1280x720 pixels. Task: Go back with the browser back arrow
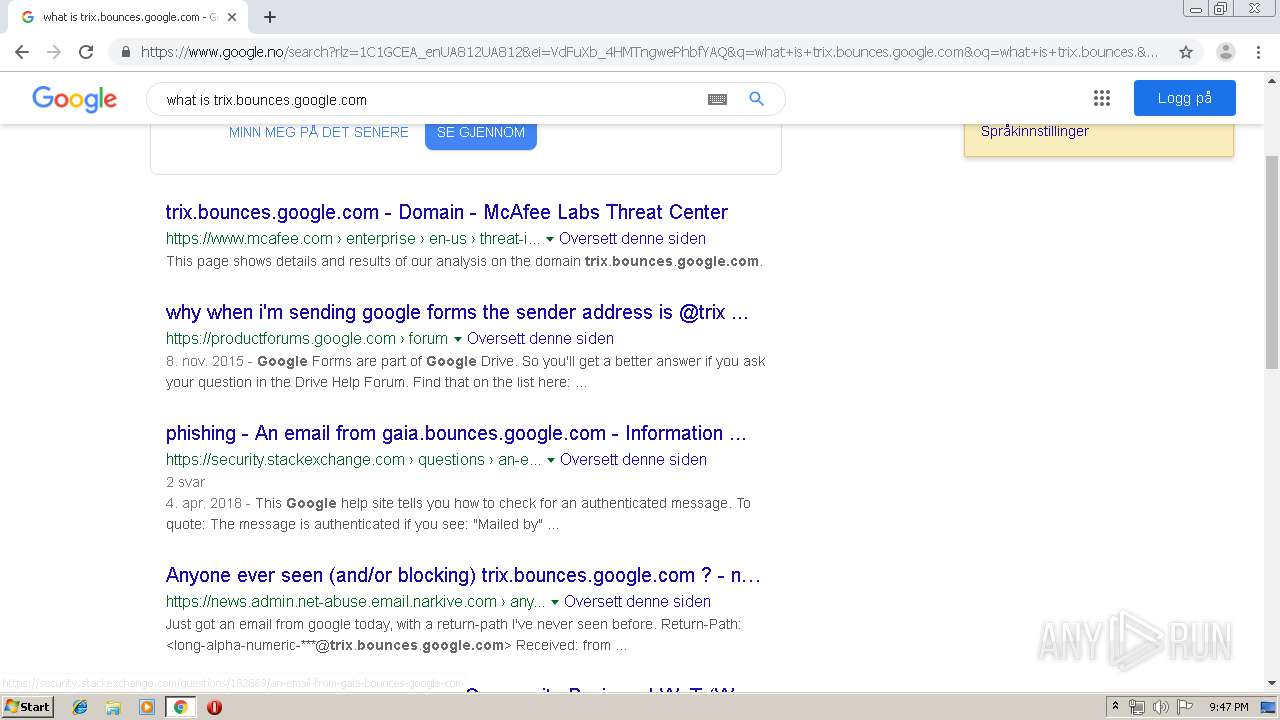22,52
